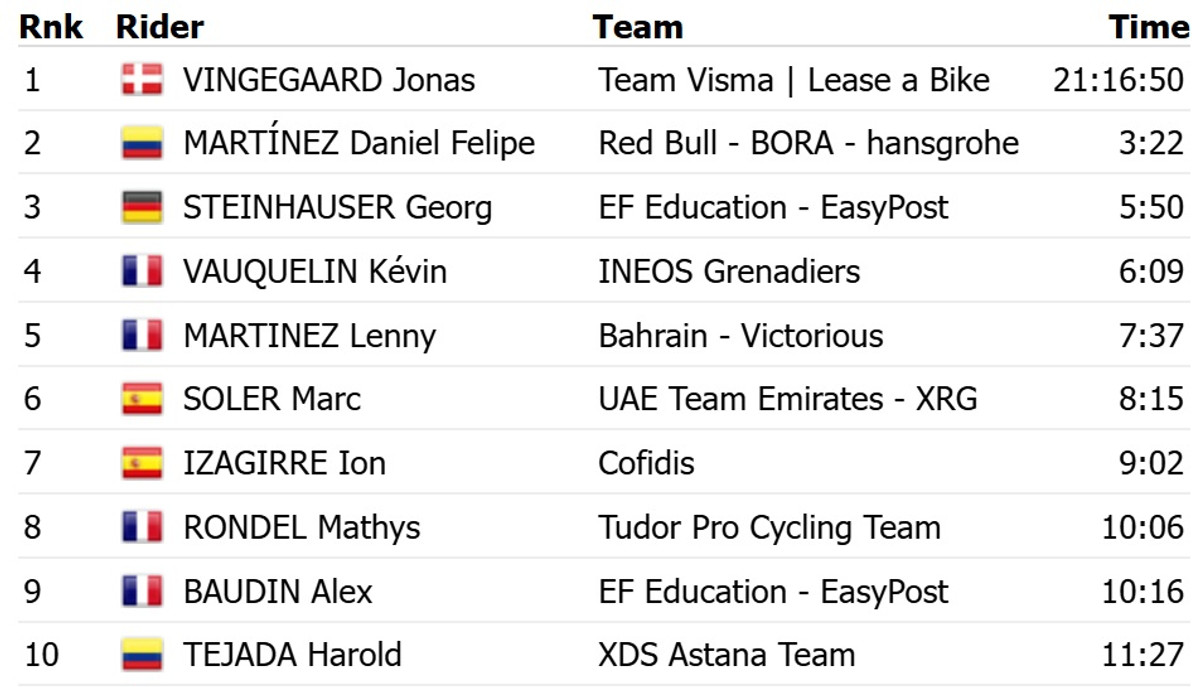Open Red Bull - BORA - hansgrohe team
Viewport: 1200px width, 687px height.
(808, 144)
